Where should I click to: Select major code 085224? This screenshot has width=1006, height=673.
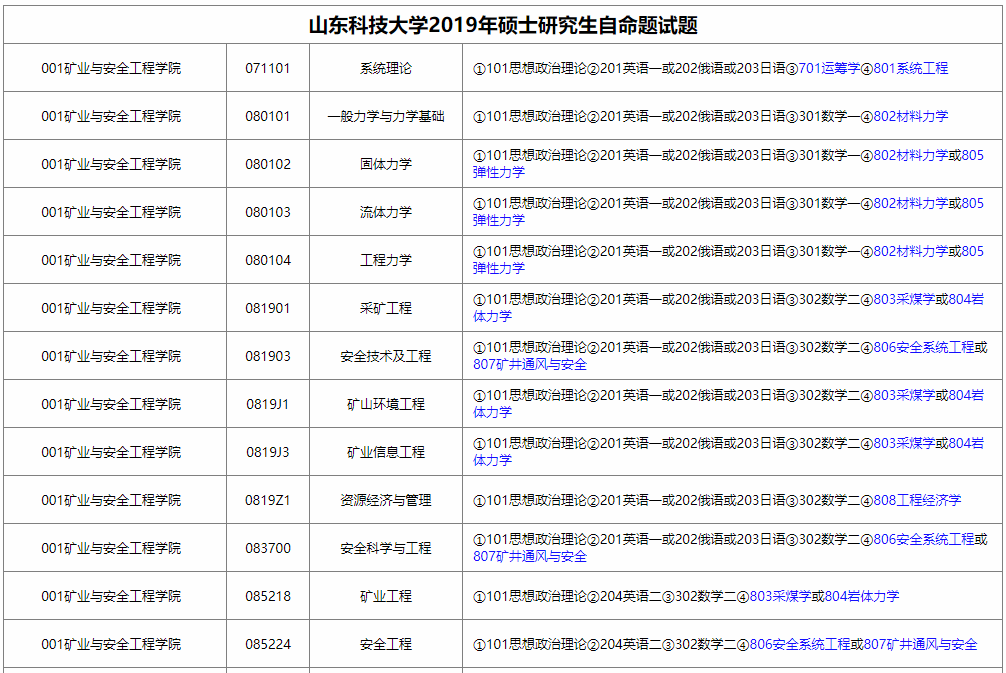[268, 644]
